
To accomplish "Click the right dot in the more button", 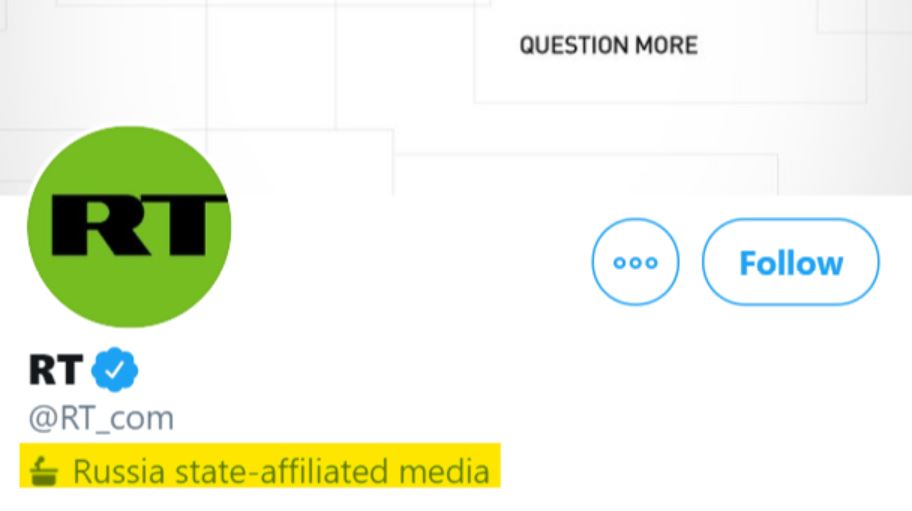I will click(x=651, y=263).
